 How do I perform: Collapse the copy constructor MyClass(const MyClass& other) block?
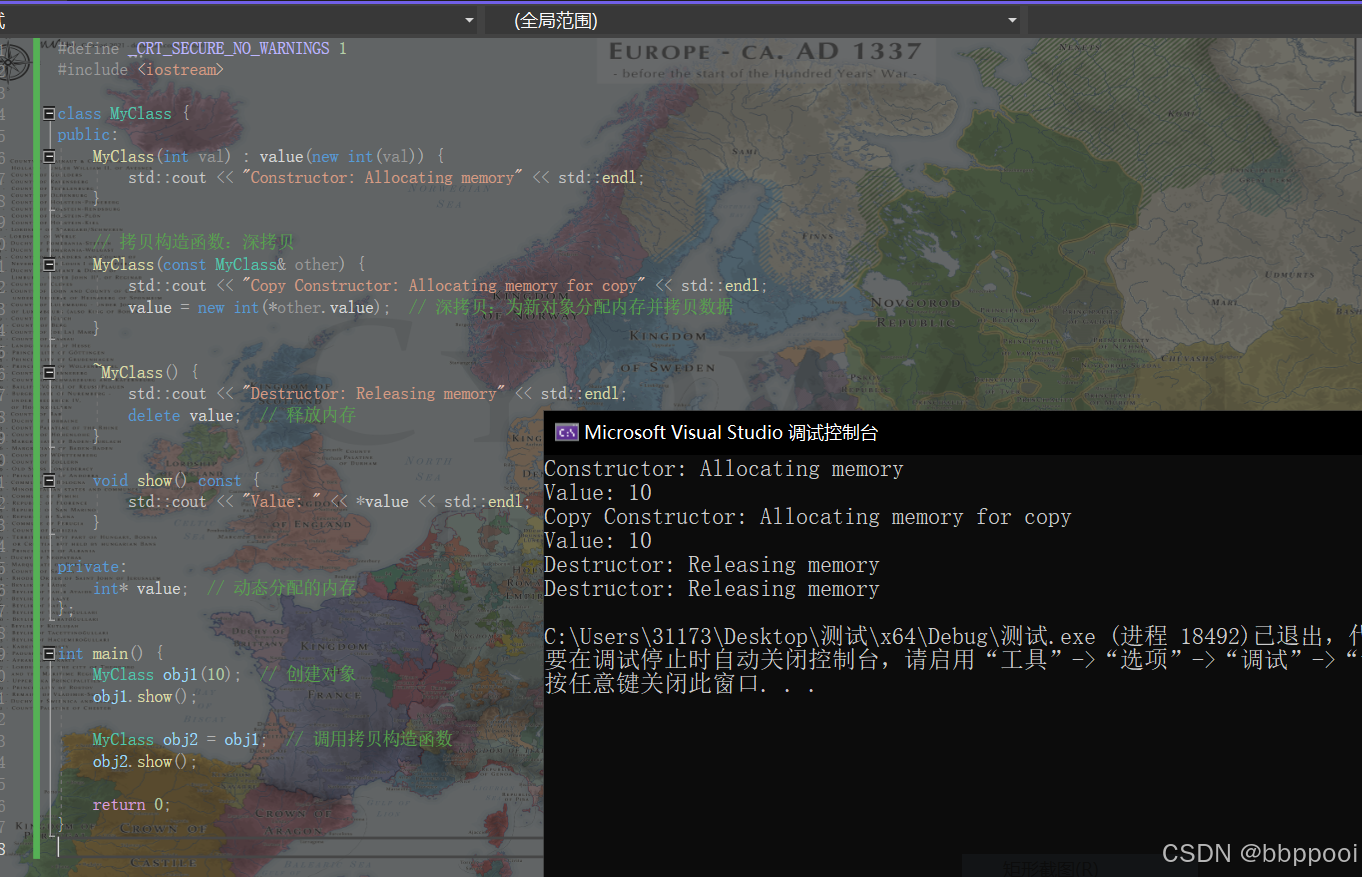[x=49, y=265]
